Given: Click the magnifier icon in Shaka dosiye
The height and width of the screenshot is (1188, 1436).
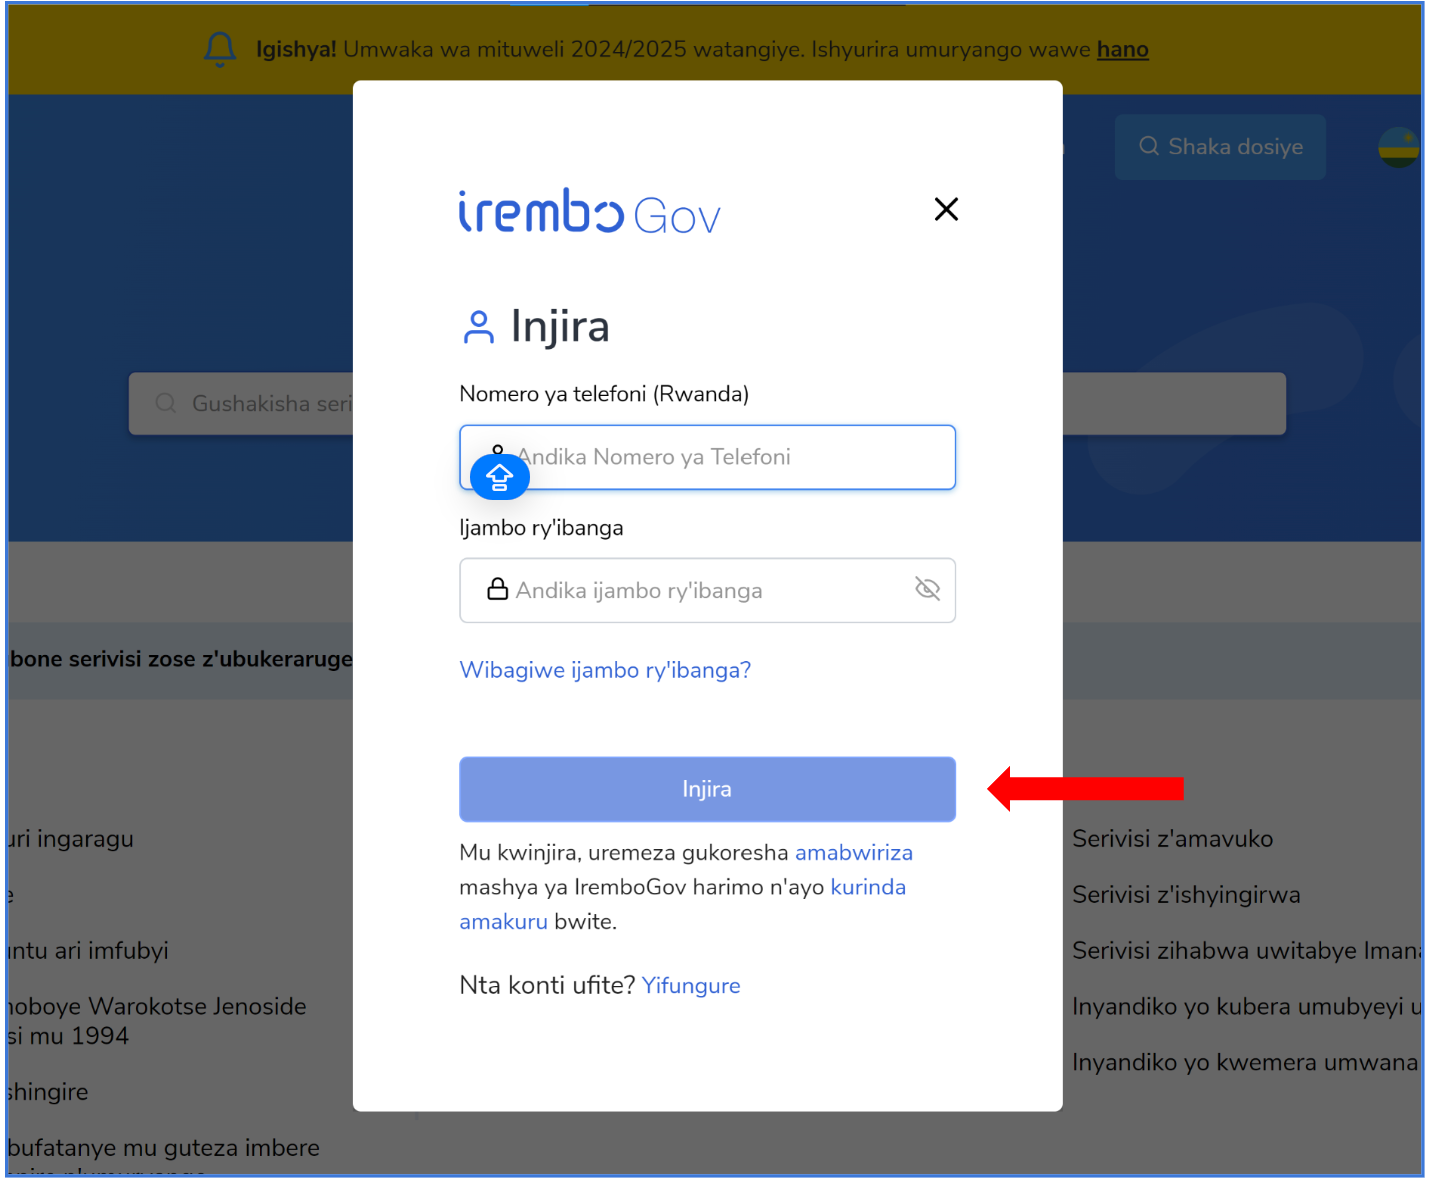Looking at the screenshot, I should coord(1149,146).
